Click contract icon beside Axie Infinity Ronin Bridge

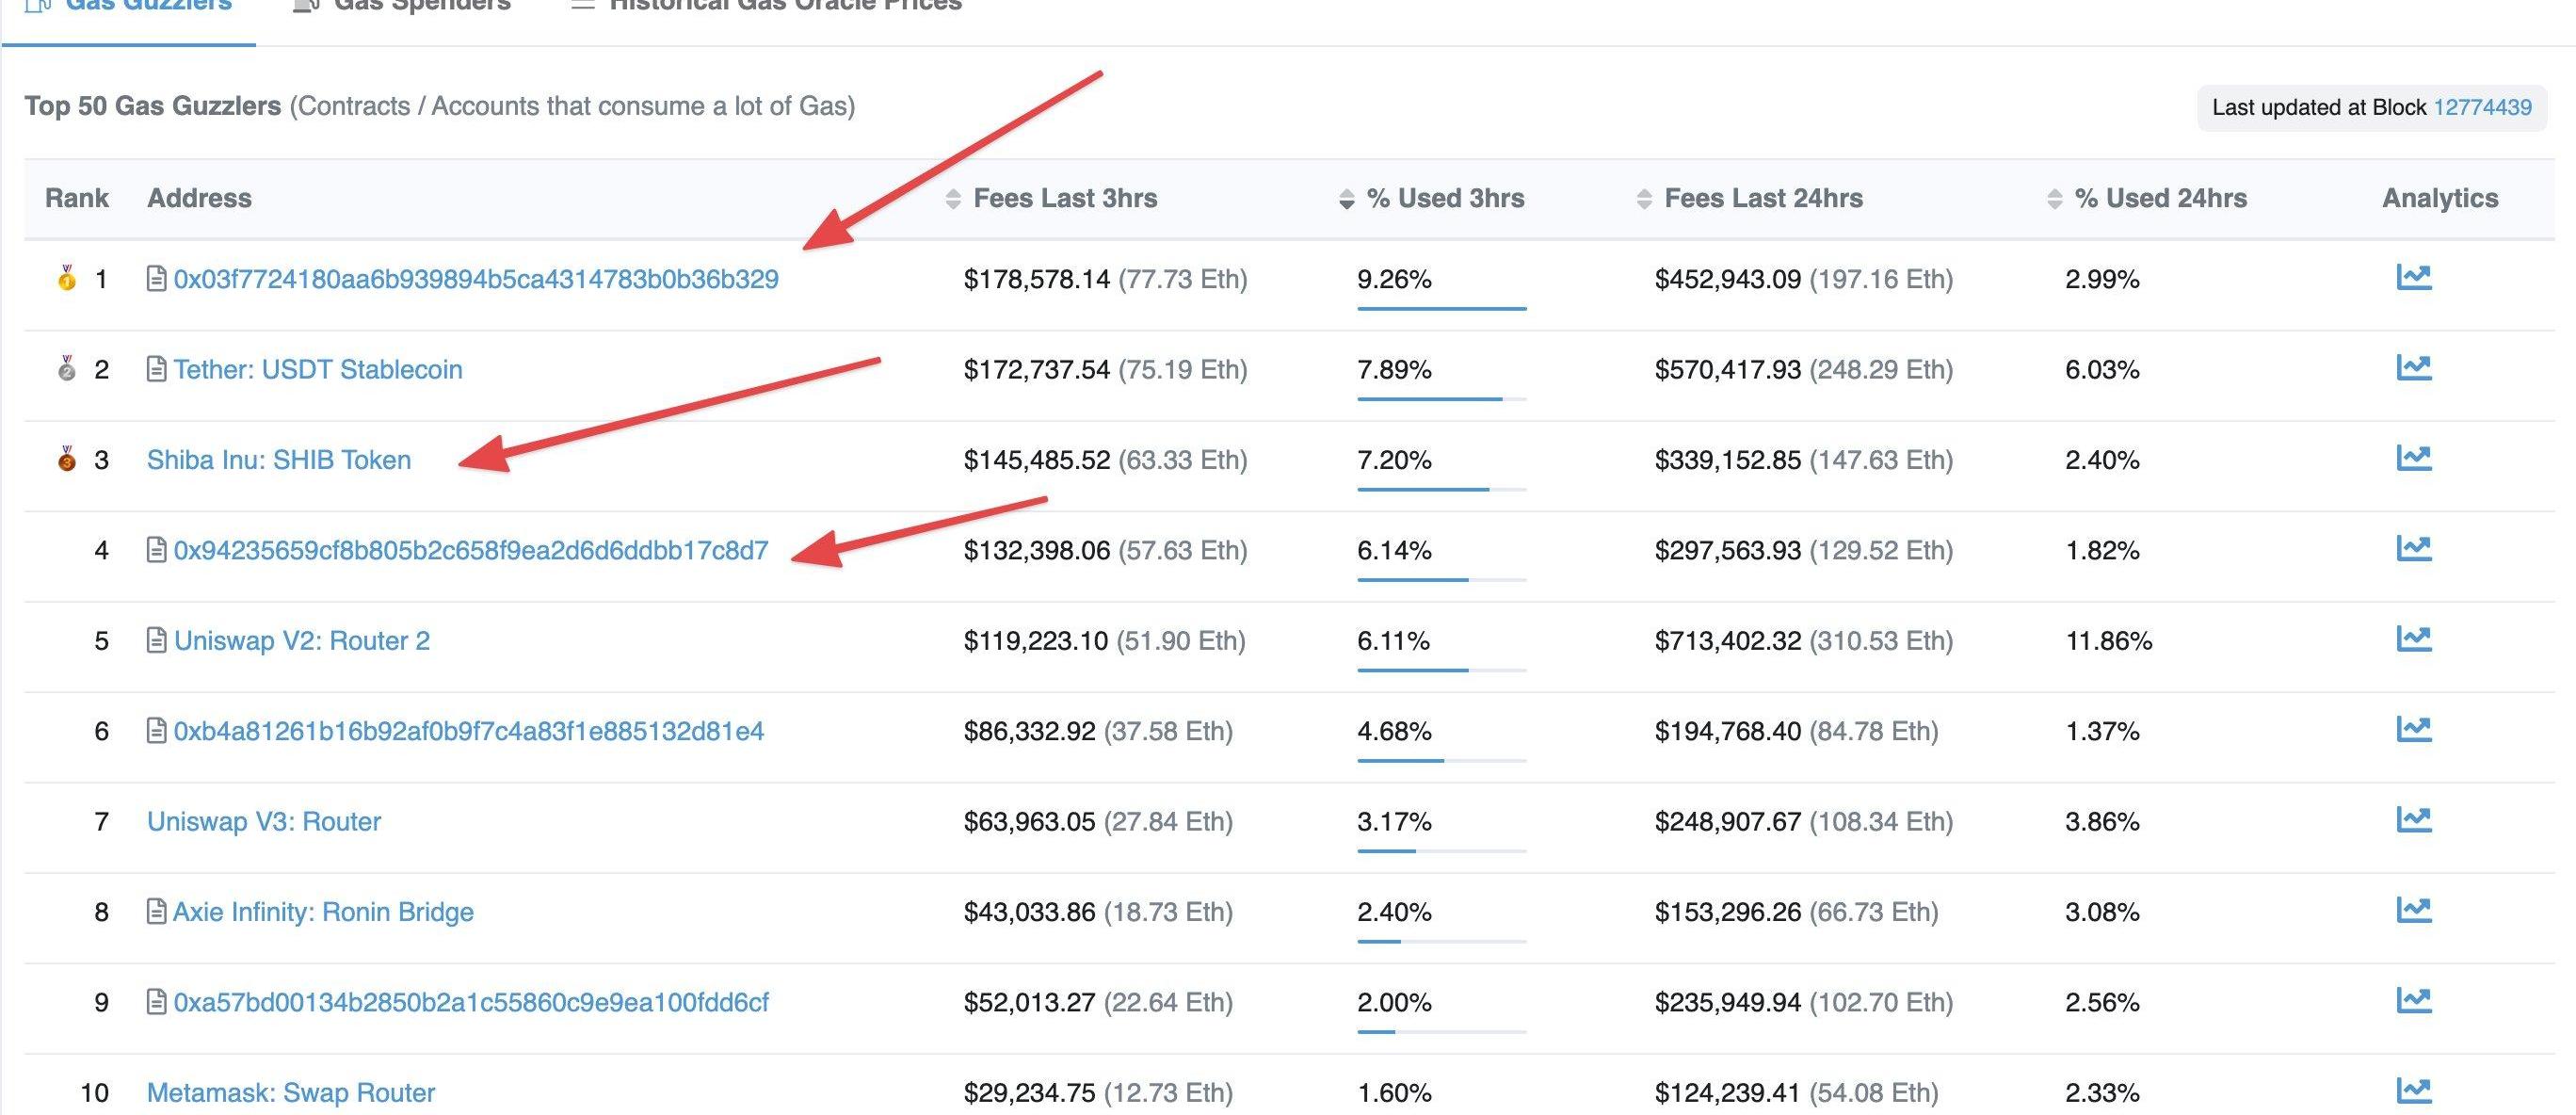(x=156, y=912)
